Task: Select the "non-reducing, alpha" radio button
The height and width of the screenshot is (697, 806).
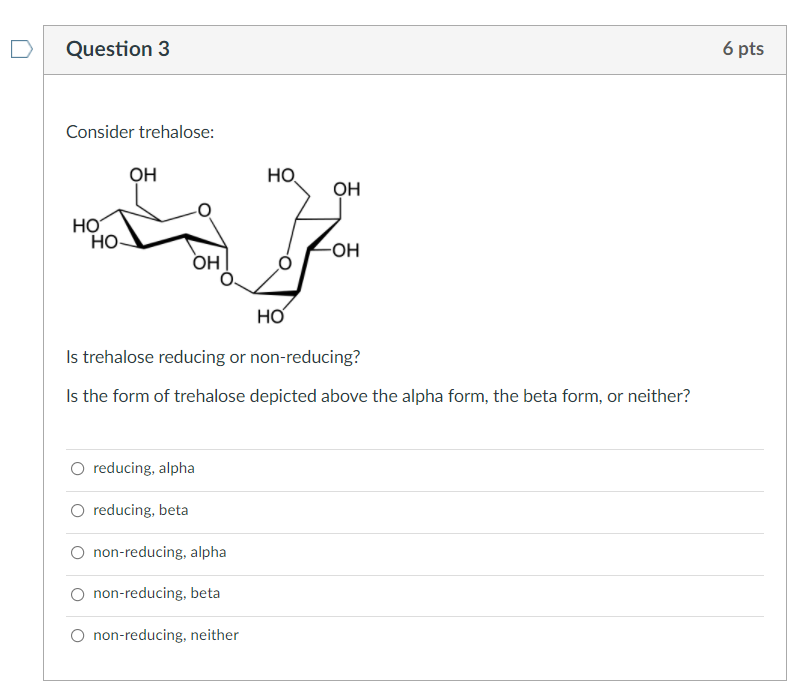Action: point(77,552)
